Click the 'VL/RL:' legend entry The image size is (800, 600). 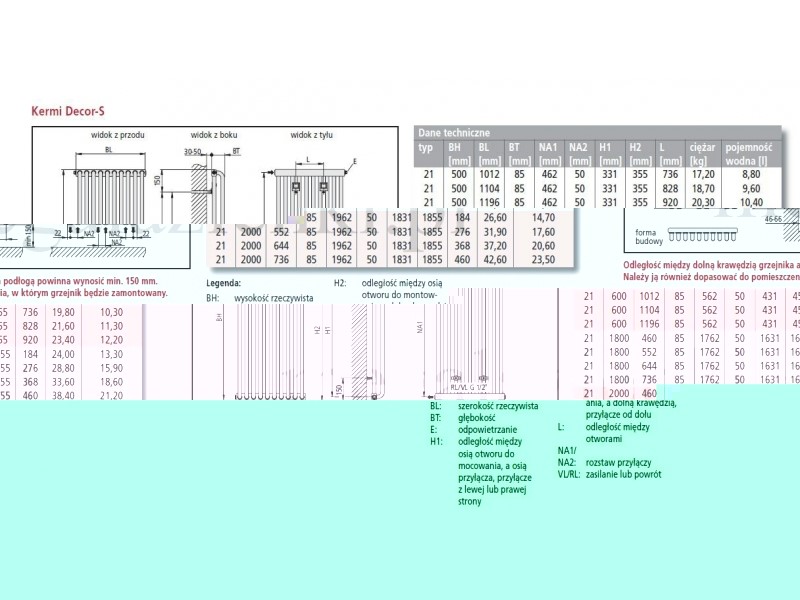pyautogui.click(x=569, y=474)
